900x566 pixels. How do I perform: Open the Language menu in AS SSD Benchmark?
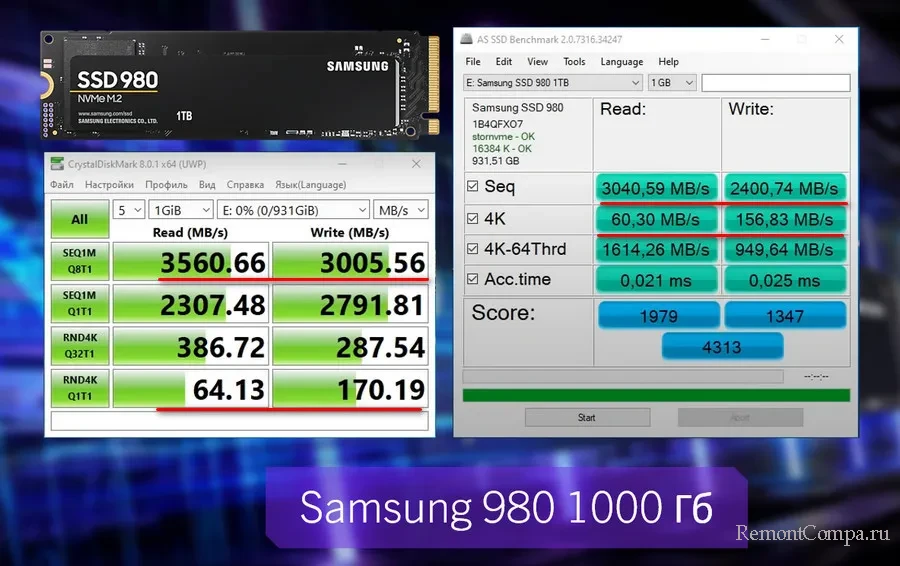coord(622,61)
